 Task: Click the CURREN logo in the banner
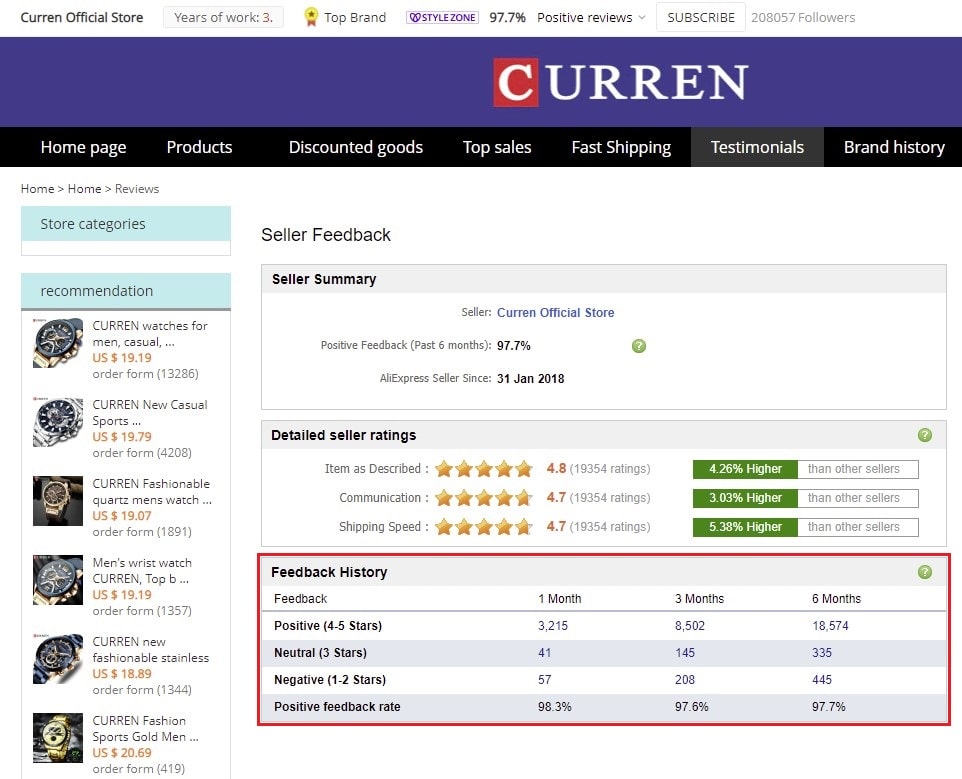click(620, 82)
